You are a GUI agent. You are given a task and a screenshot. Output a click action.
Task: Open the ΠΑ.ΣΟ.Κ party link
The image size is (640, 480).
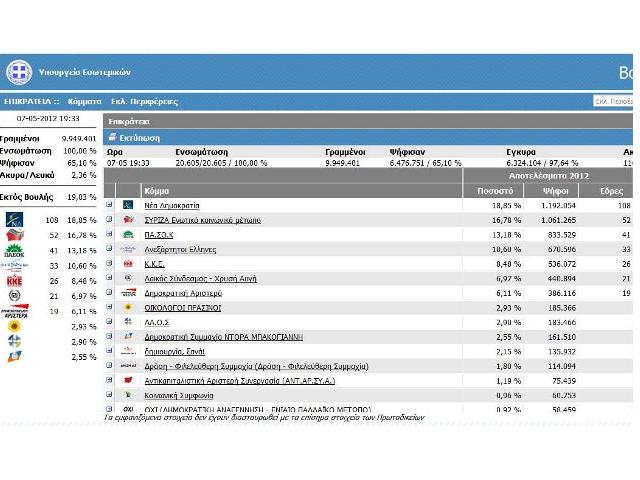tap(164, 234)
